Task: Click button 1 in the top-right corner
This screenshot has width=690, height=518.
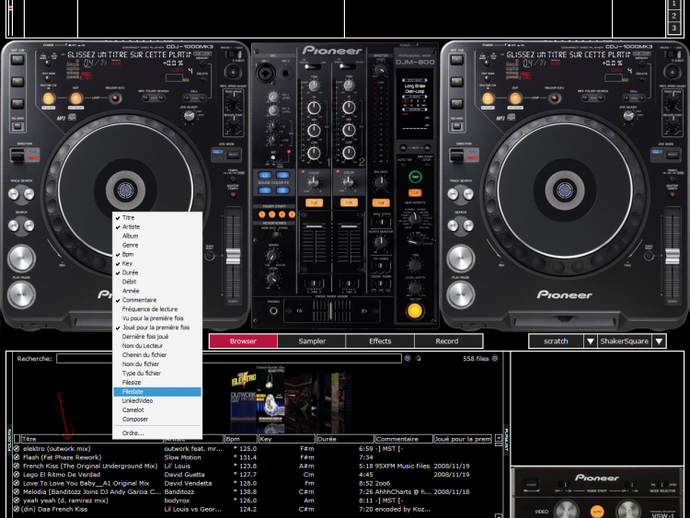Action: pyautogui.click(x=674, y=4)
